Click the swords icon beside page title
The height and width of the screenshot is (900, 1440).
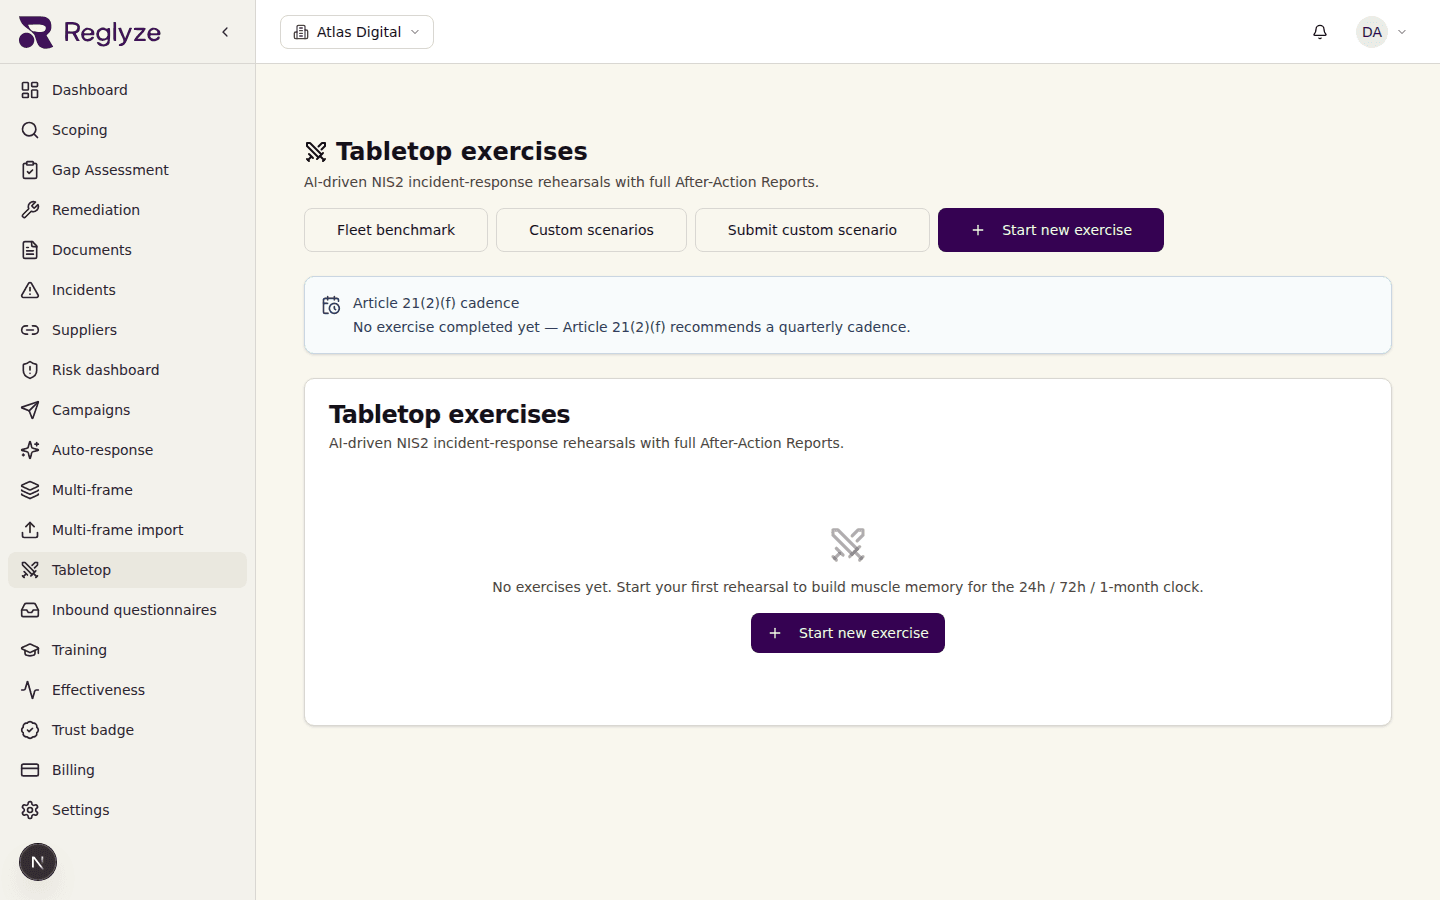coord(316,152)
